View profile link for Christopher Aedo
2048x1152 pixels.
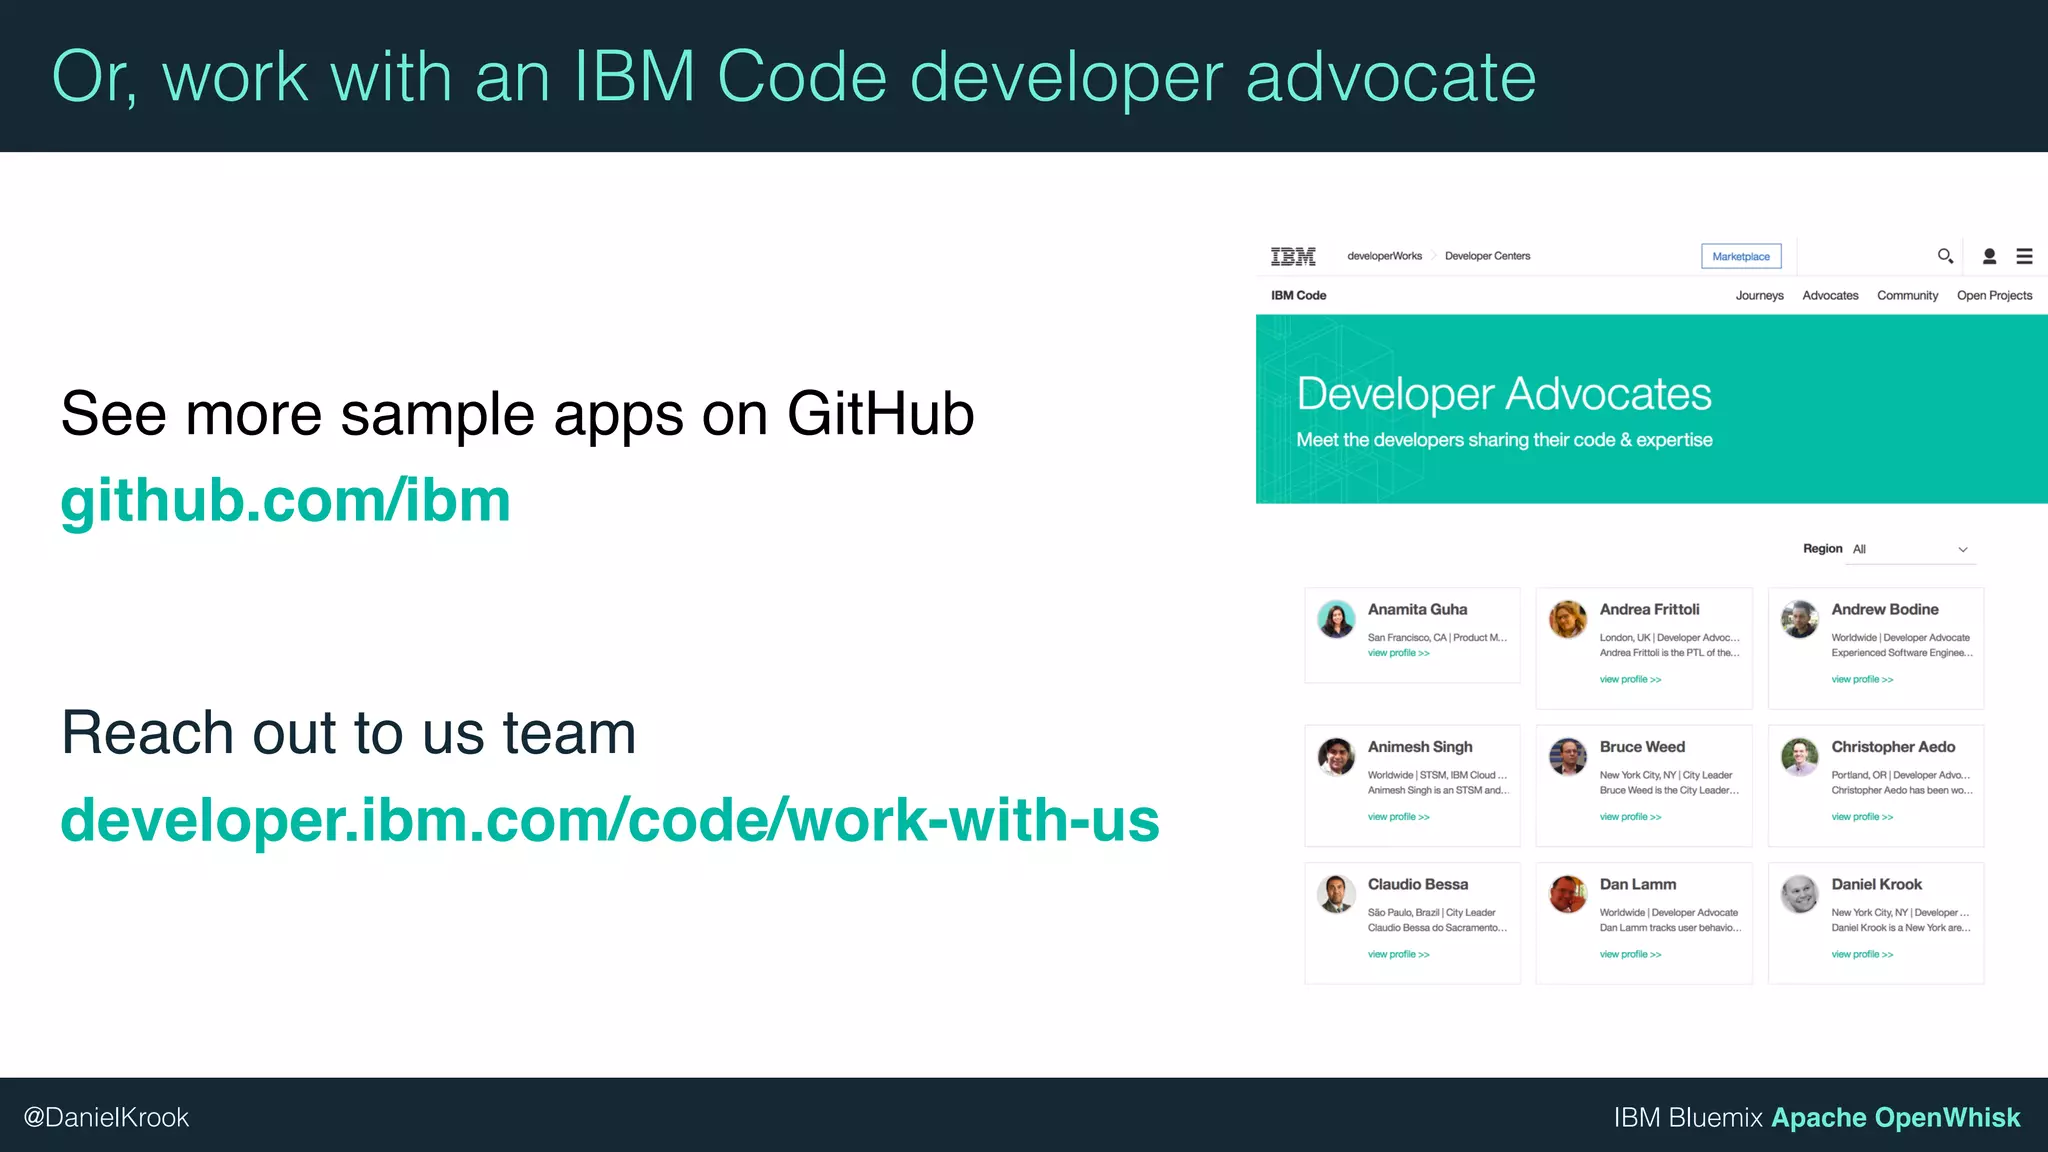[x=1862, y=817]
